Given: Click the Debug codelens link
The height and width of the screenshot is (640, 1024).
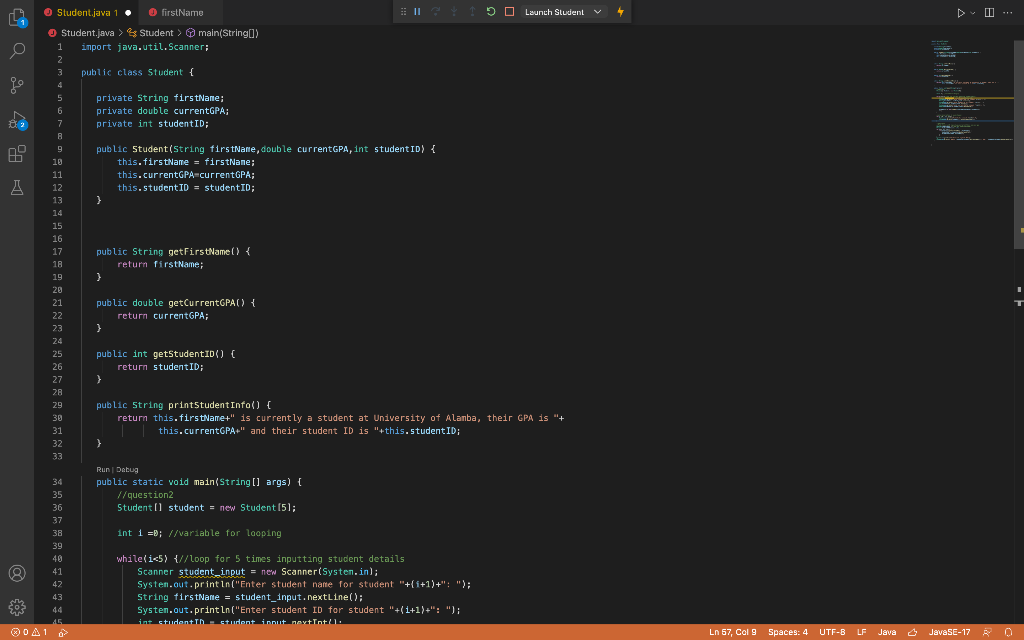Looking at the screenshot, I should tap(126, 469).
